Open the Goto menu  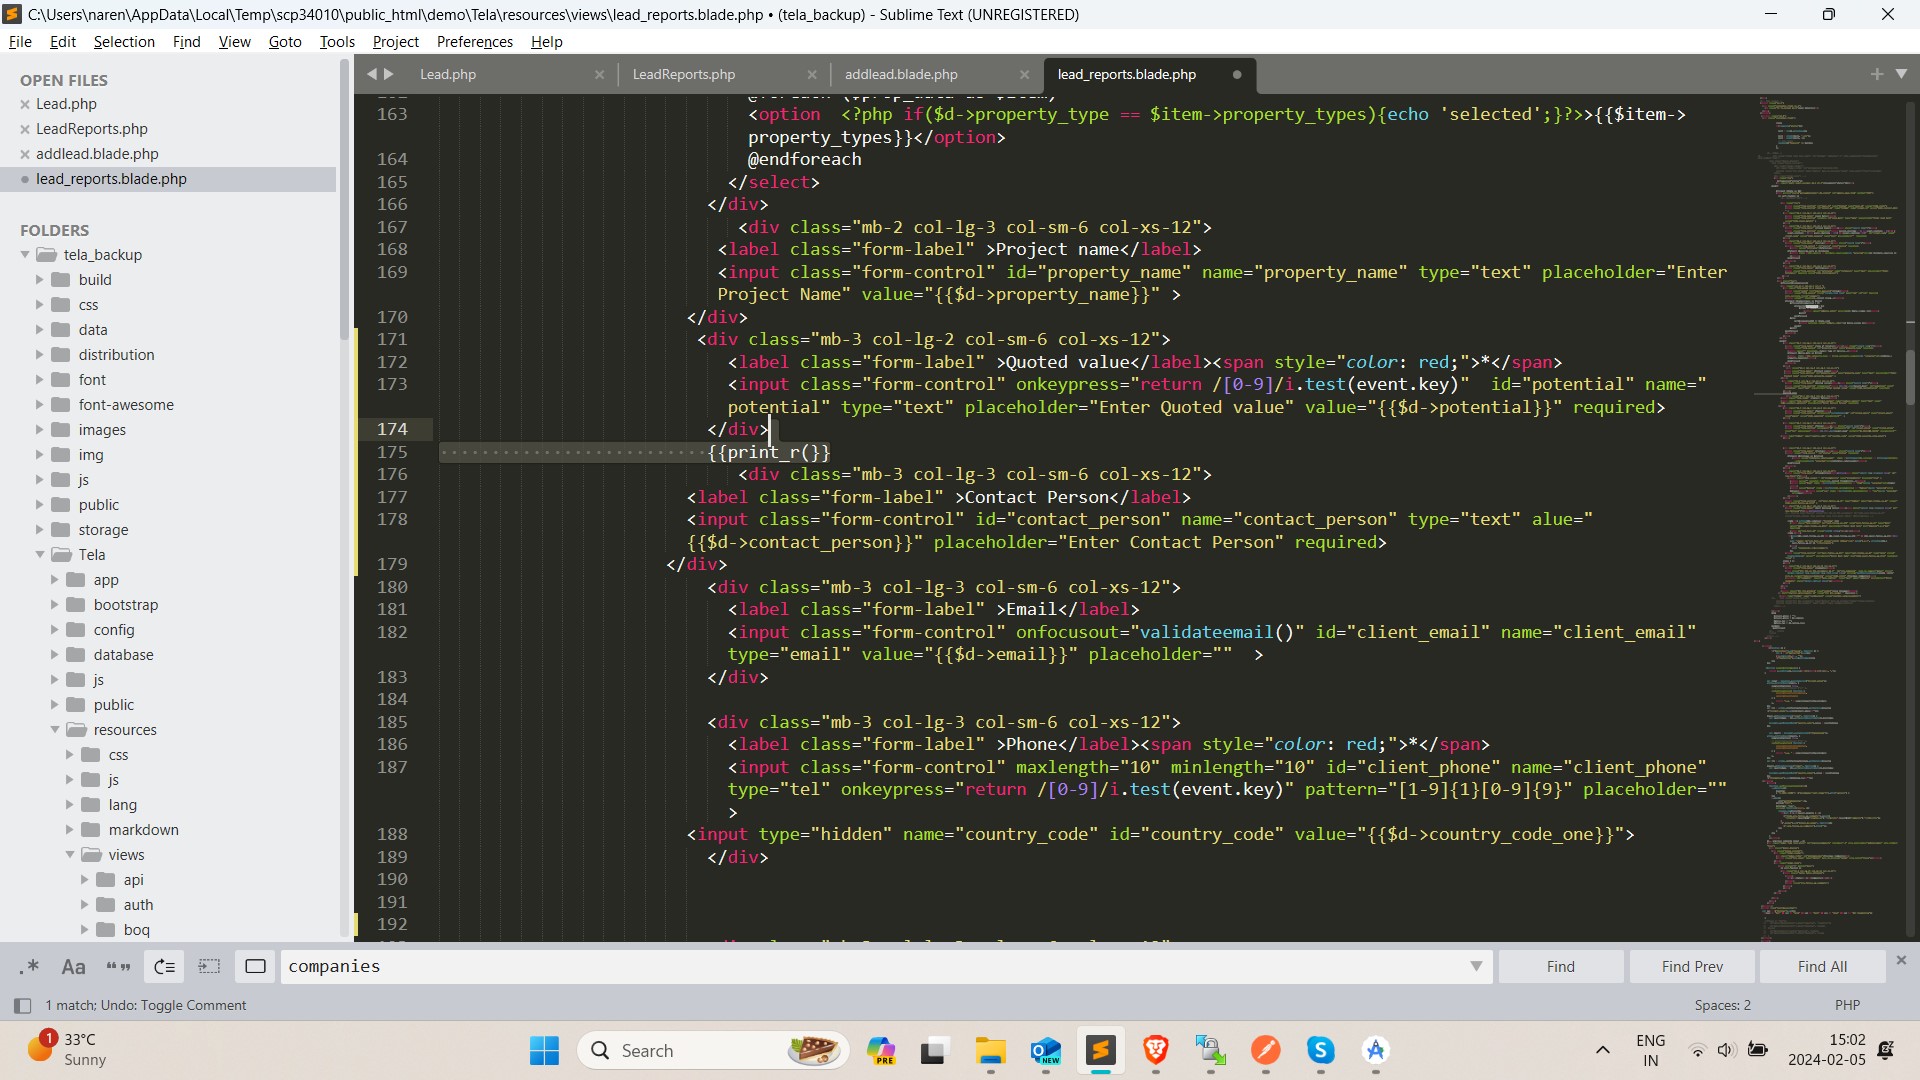(285, 41)
